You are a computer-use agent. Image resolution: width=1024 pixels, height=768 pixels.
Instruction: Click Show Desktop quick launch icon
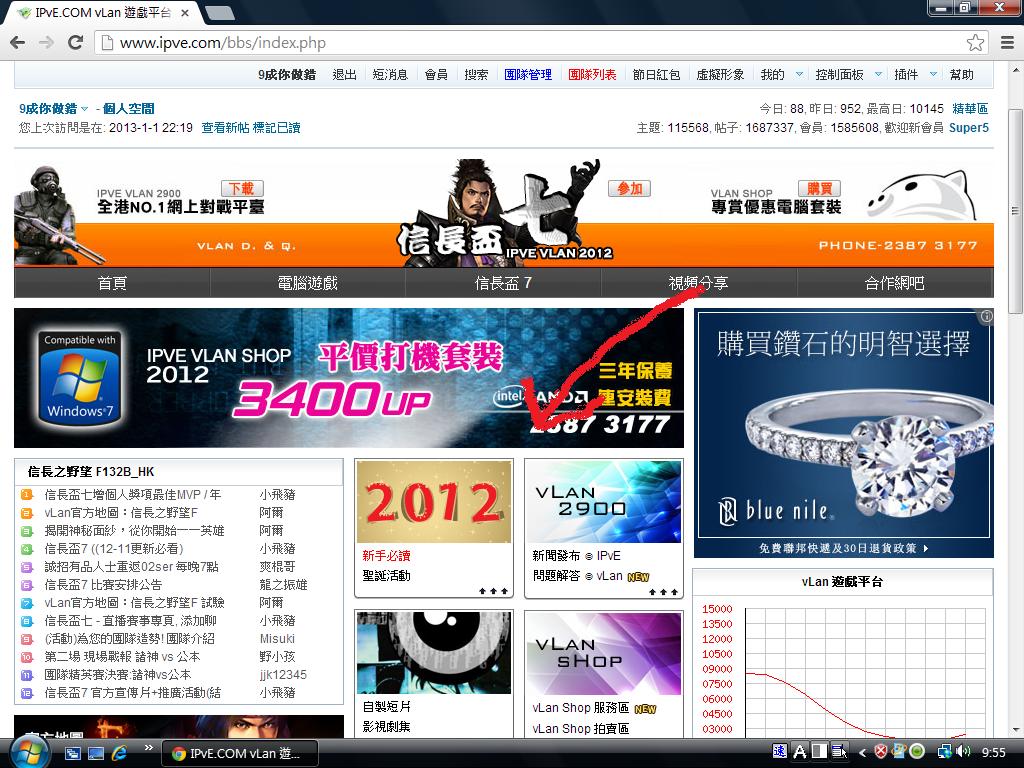pos(96,753)
